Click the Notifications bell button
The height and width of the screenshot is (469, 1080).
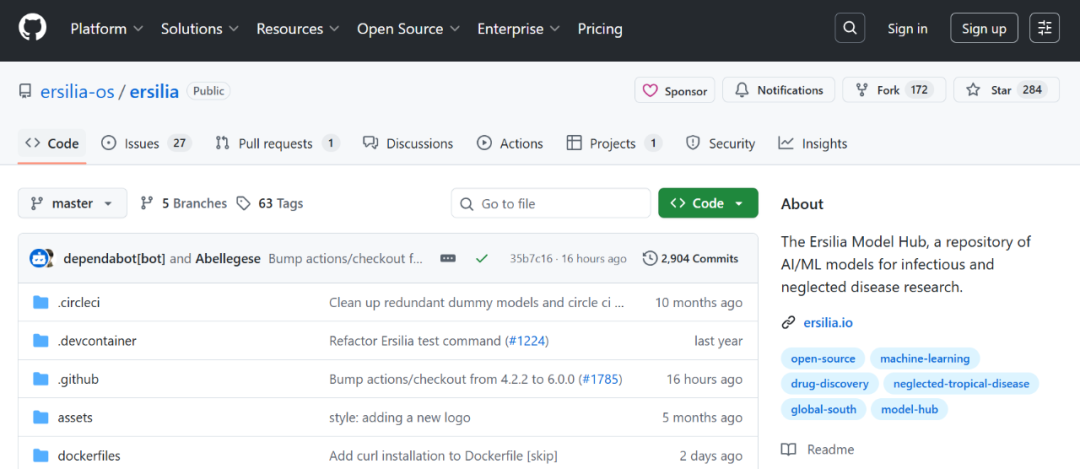click(778, 90)
